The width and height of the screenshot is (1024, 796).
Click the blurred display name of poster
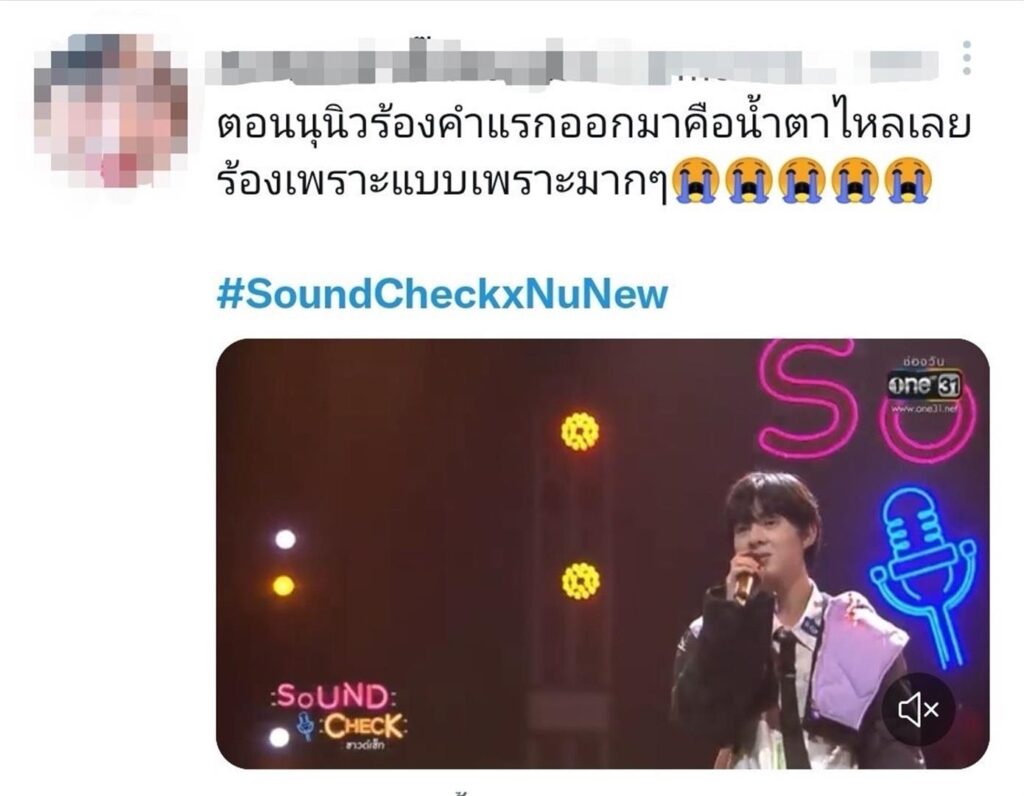571,62
